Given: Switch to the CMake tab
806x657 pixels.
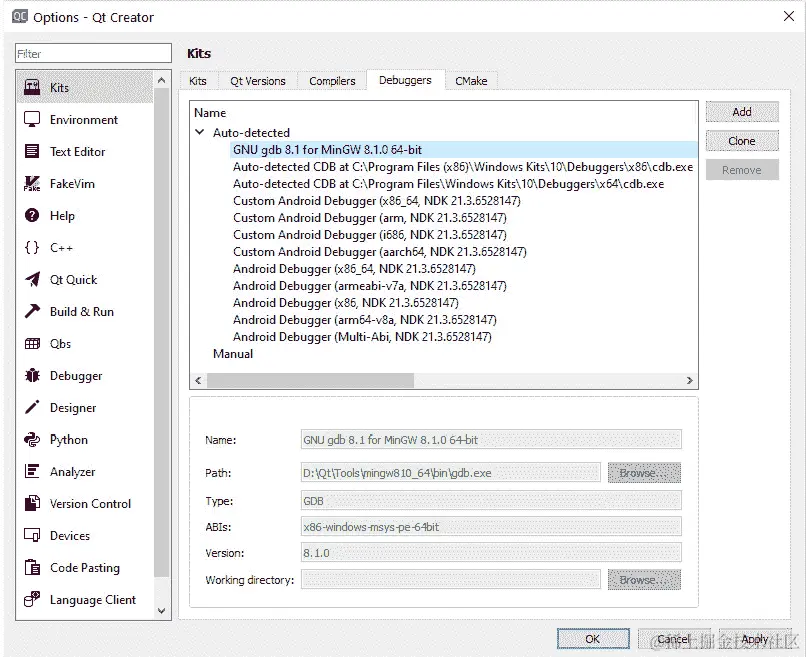Looking at the screenshot, I should (471, 81).
